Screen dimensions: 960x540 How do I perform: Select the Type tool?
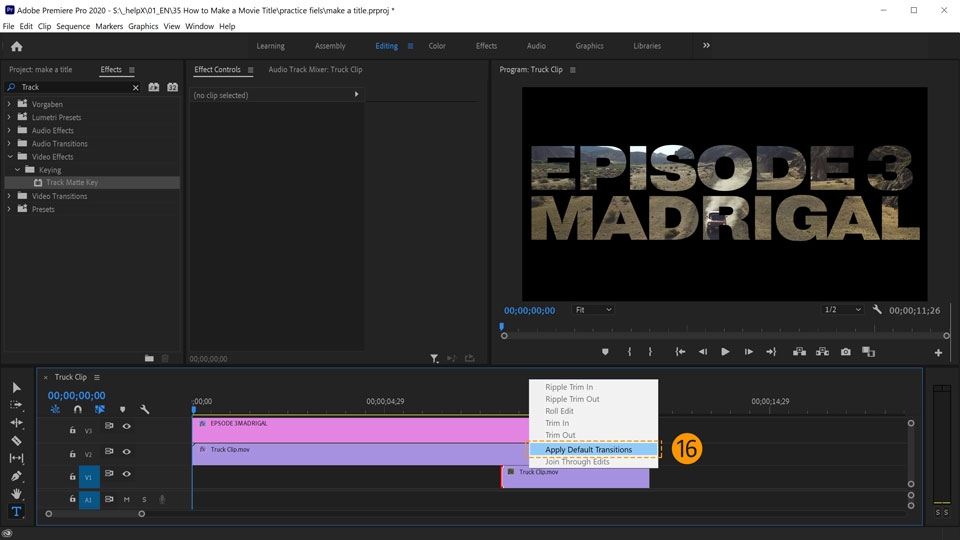click(17, 511)
